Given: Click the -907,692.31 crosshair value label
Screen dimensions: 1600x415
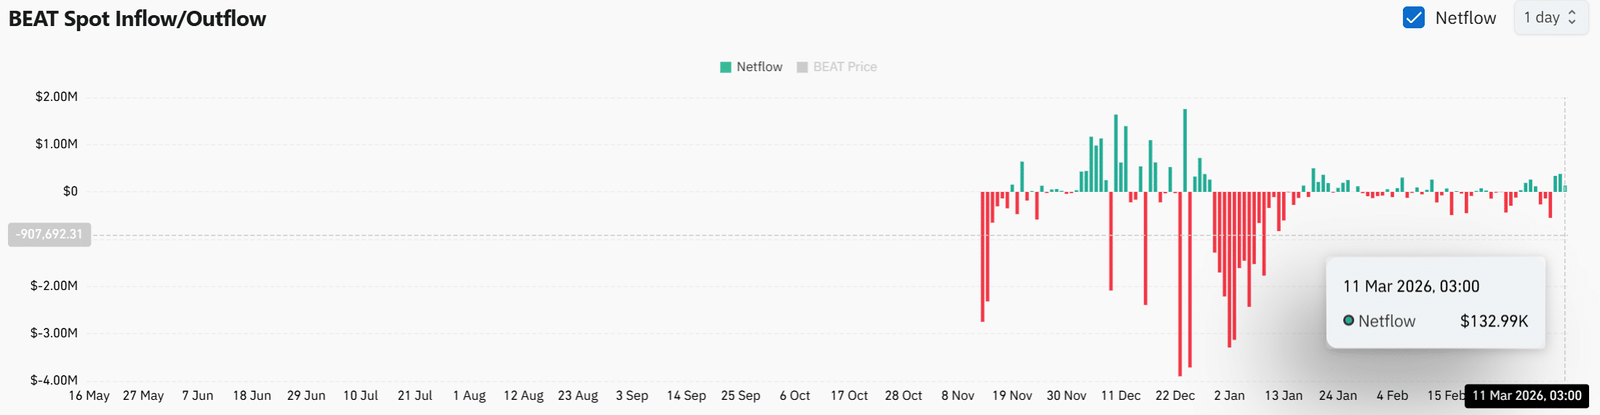Looking at the screenshot, I should pos(49,235).
